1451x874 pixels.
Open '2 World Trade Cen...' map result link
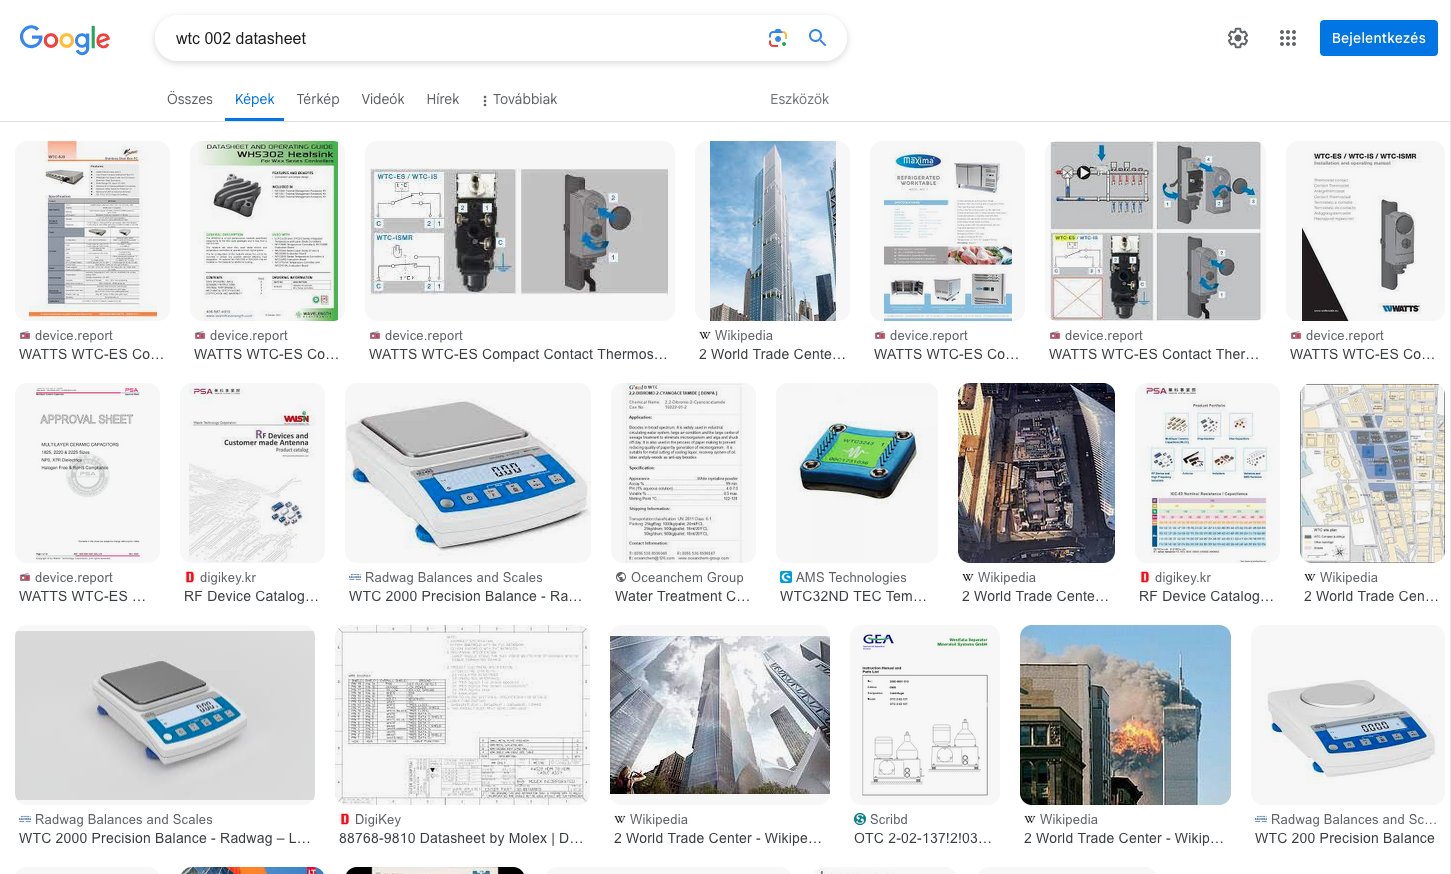(x=1372, y=596)
